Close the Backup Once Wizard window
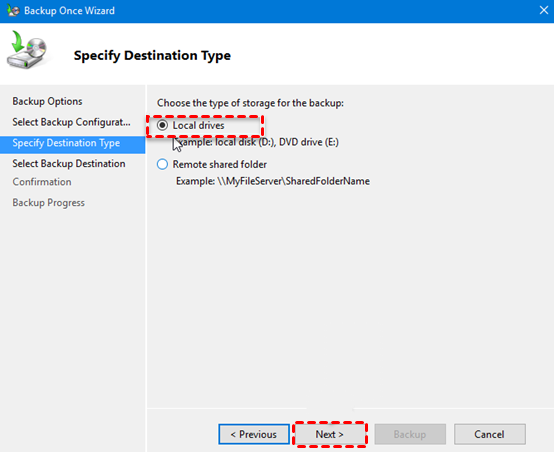The width and height of the screenshot is (554, 452). (x=544, y=10)
